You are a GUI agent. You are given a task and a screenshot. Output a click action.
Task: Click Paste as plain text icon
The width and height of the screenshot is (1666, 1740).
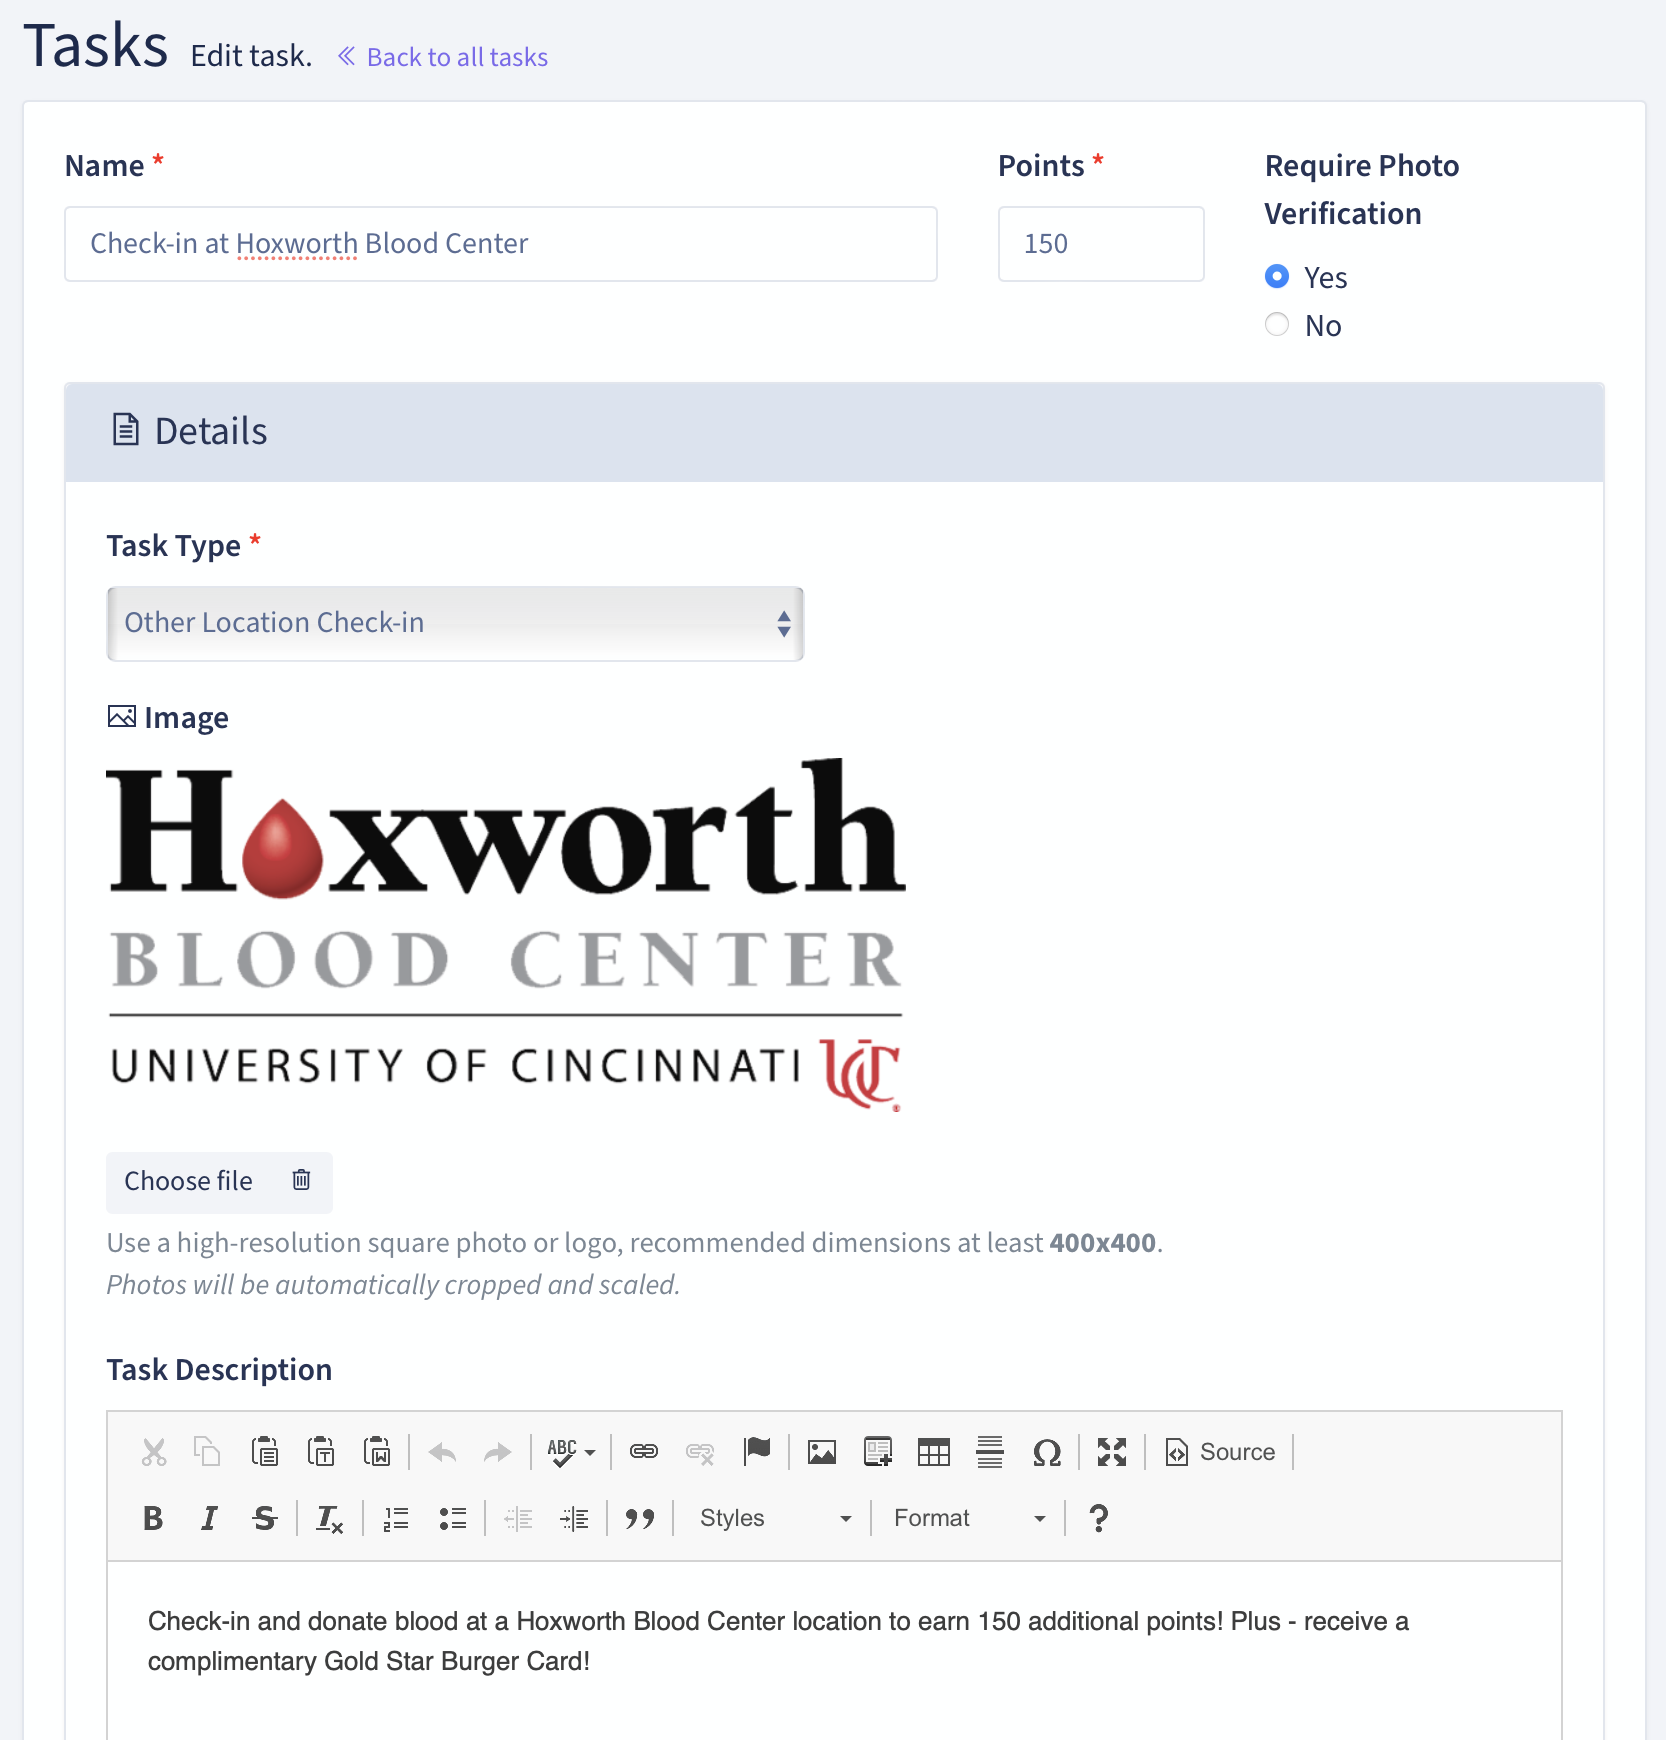320,1452
